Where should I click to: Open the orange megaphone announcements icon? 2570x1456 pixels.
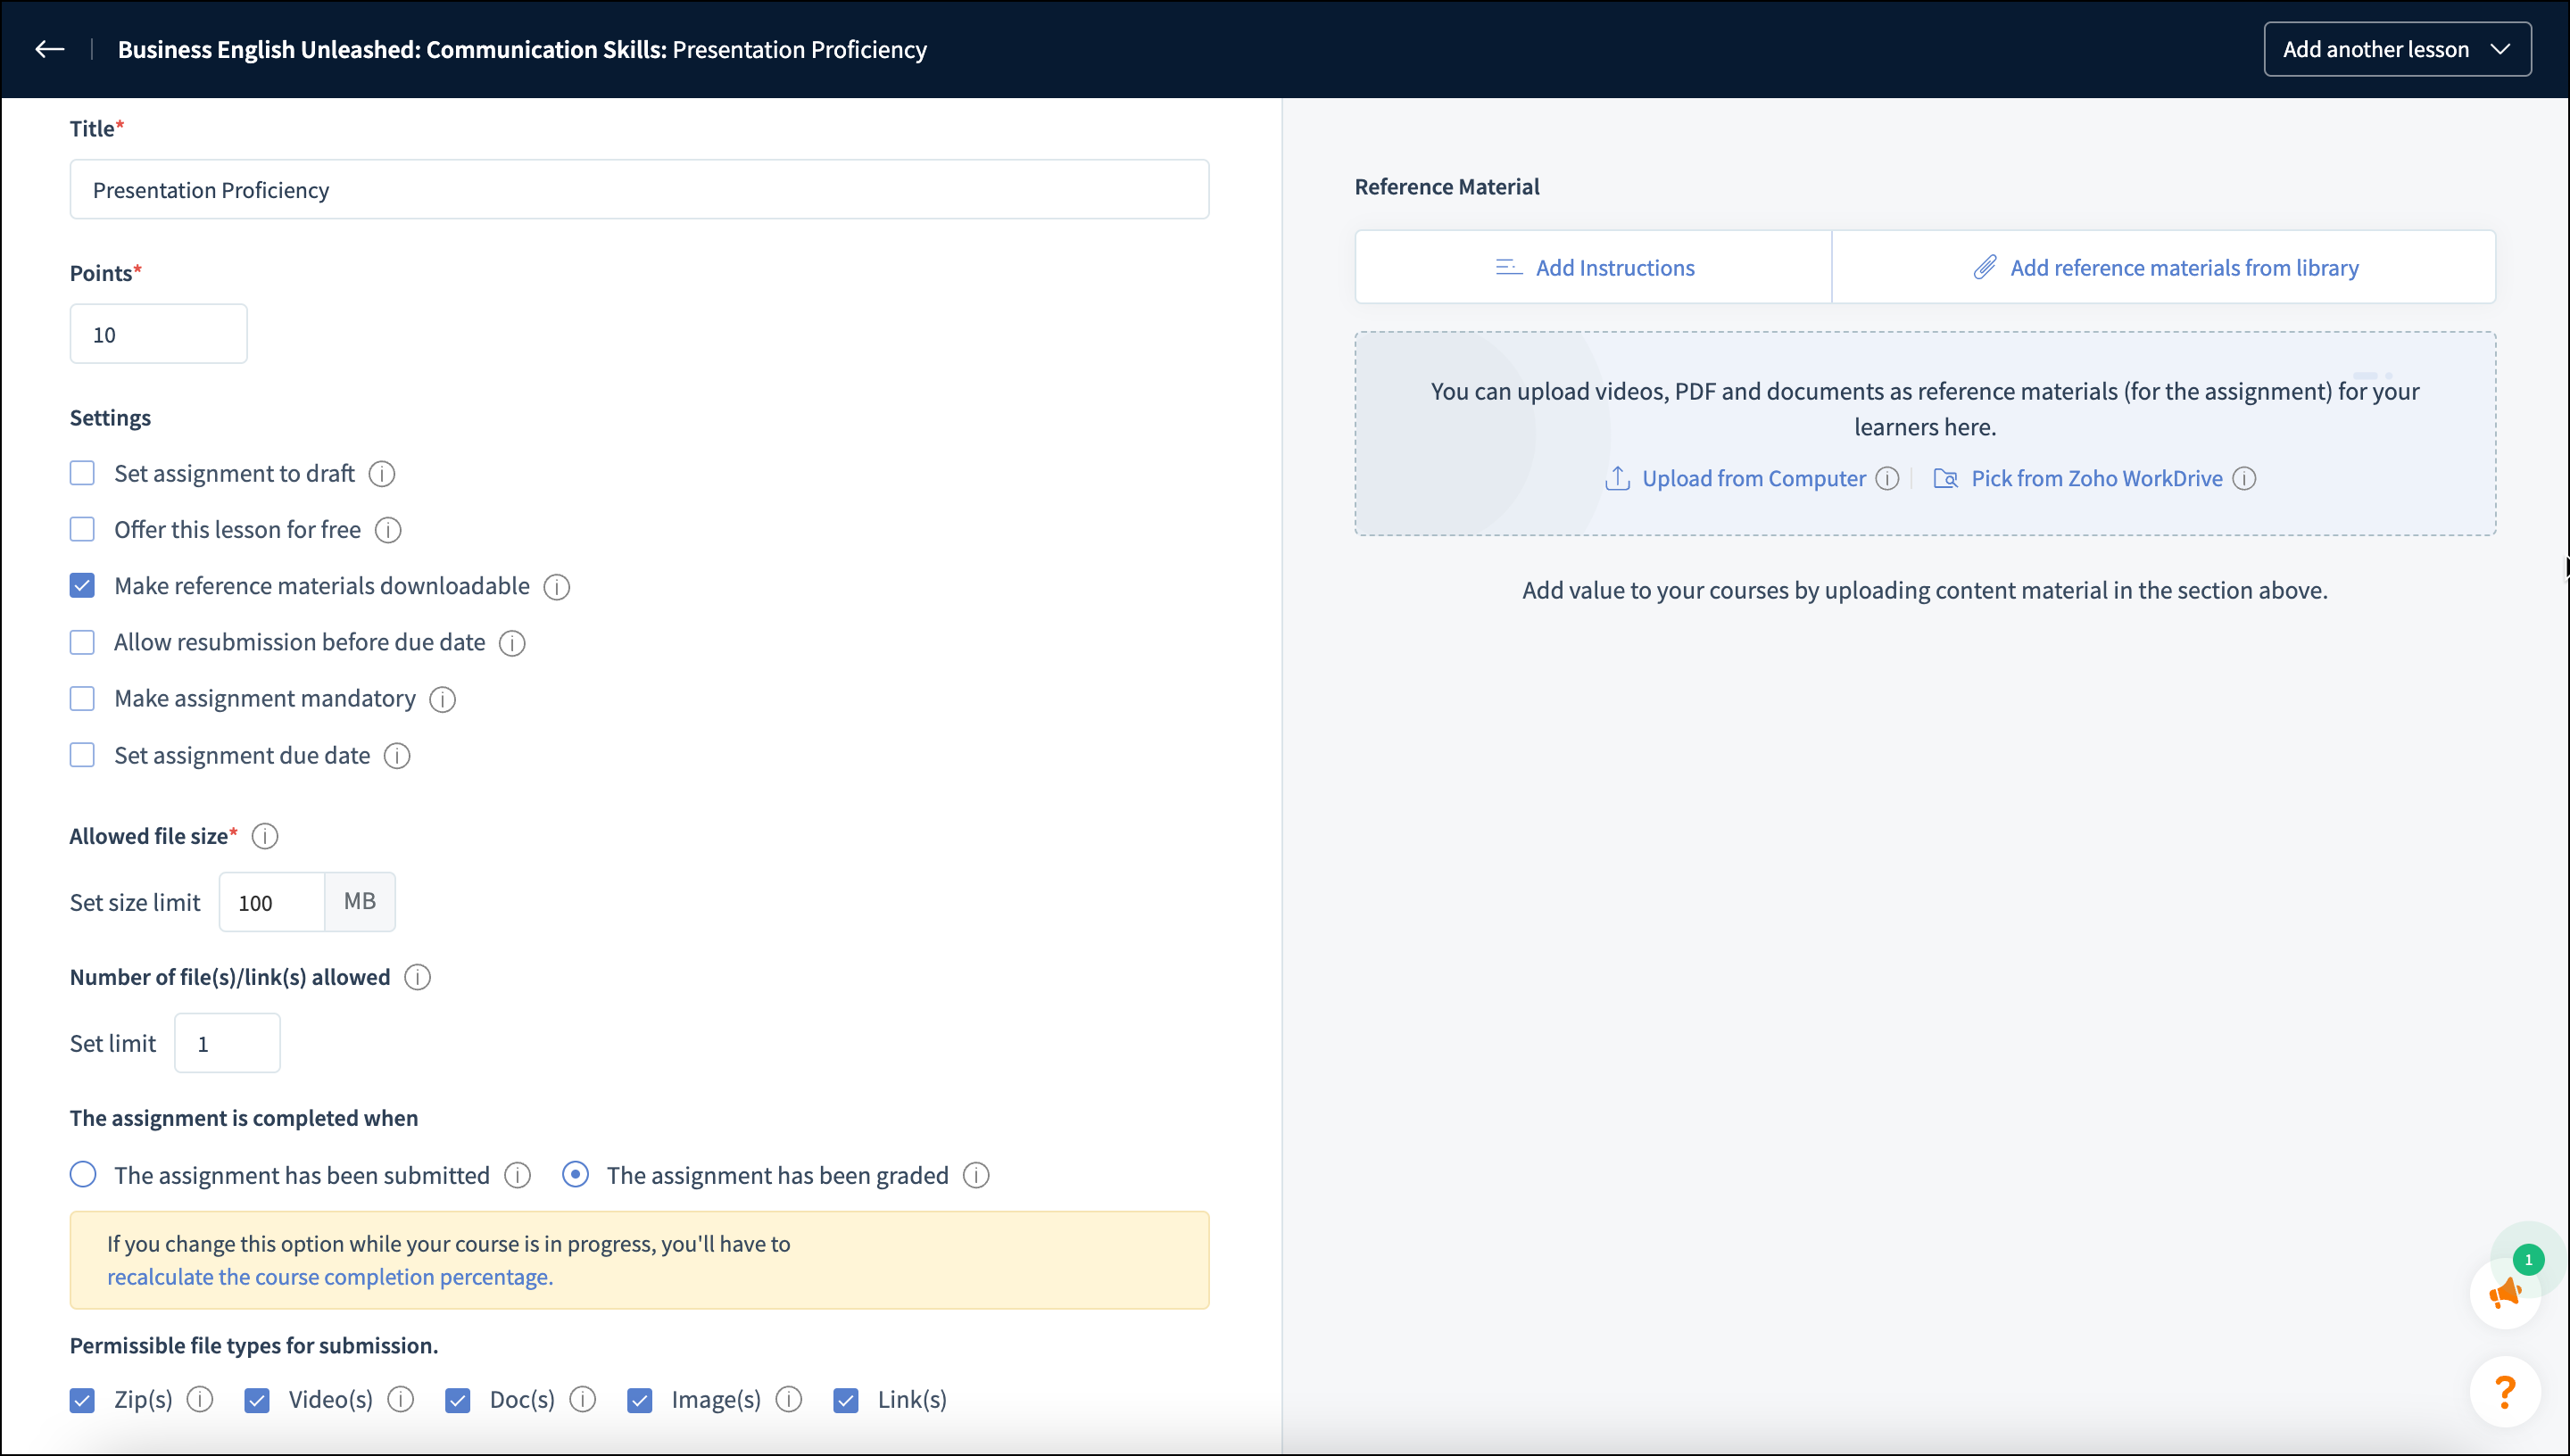2504,1293
